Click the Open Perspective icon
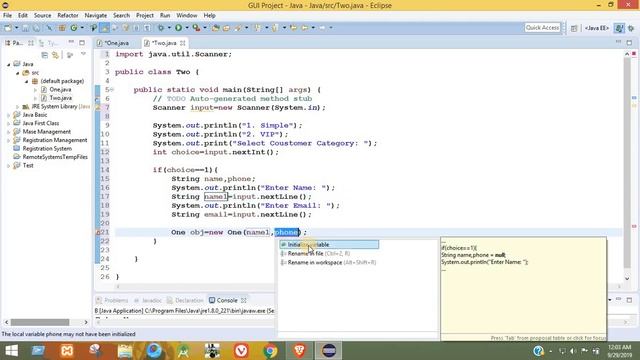Viewport: 640px width, 360px height. click(574, 28)
